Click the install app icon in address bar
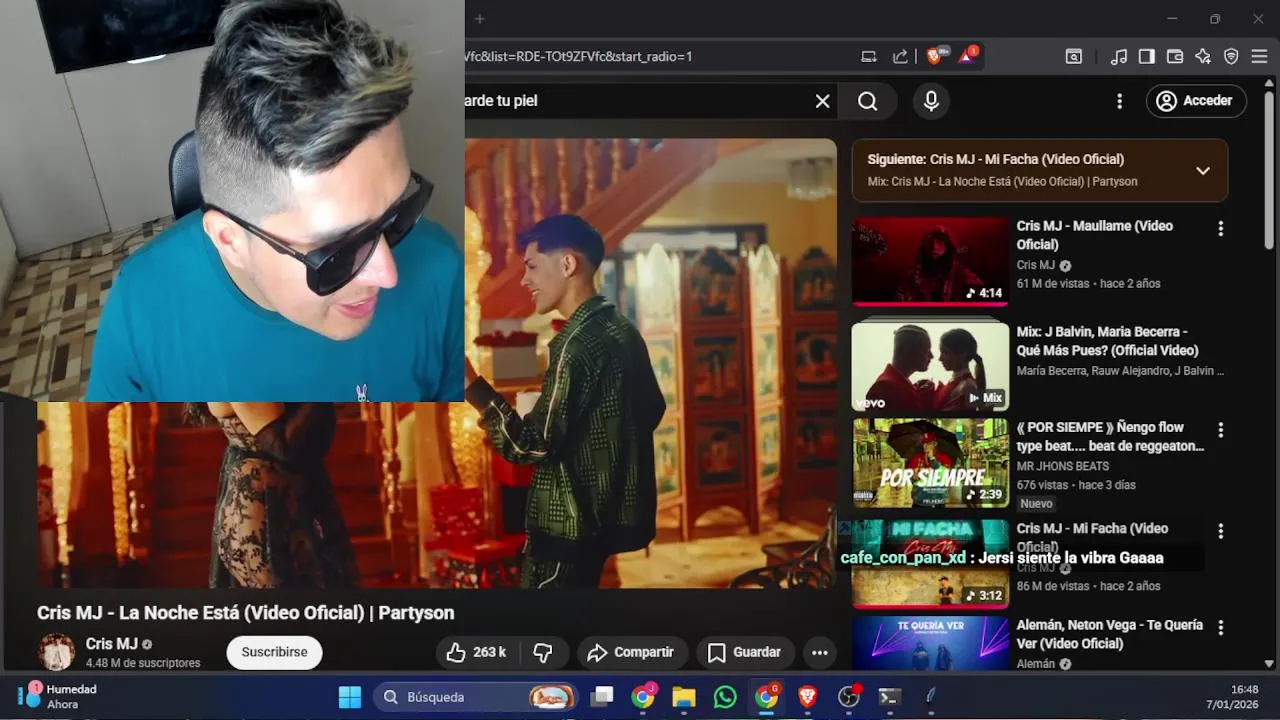Image resolution: width=1280 pixels, height=720 pixels. pos(869,57)
